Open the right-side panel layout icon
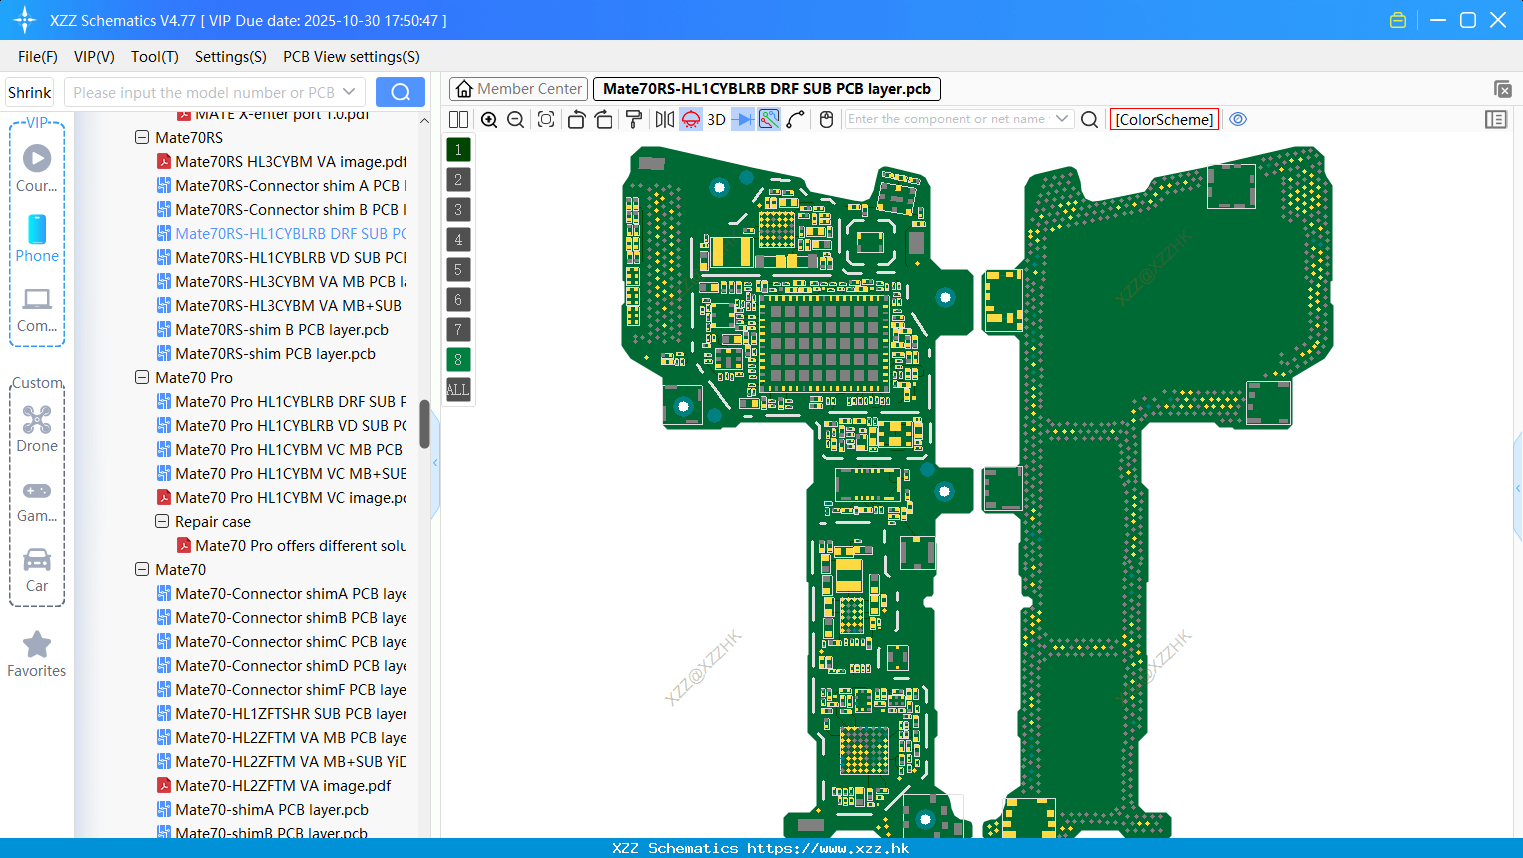The width and height of the screenshot is (1523, 858). (x=1496, y=119)
